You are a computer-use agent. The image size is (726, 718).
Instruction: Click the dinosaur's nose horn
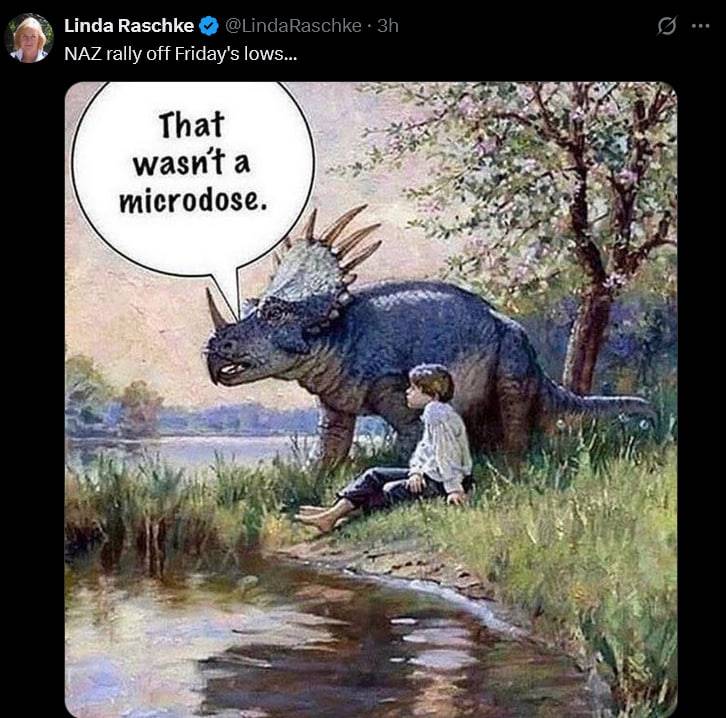point(216,308)
